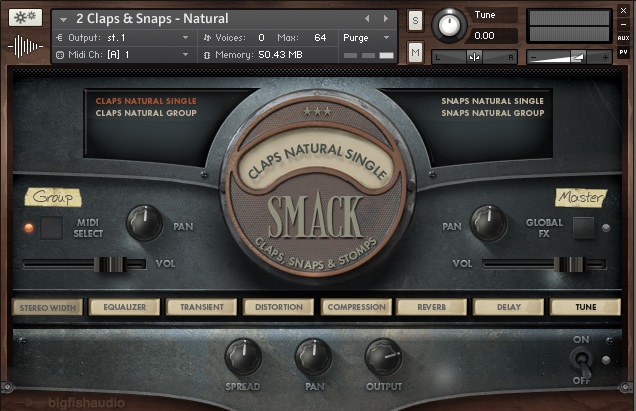
Task: Open the Reverb tab
Action: pos(432,307)
